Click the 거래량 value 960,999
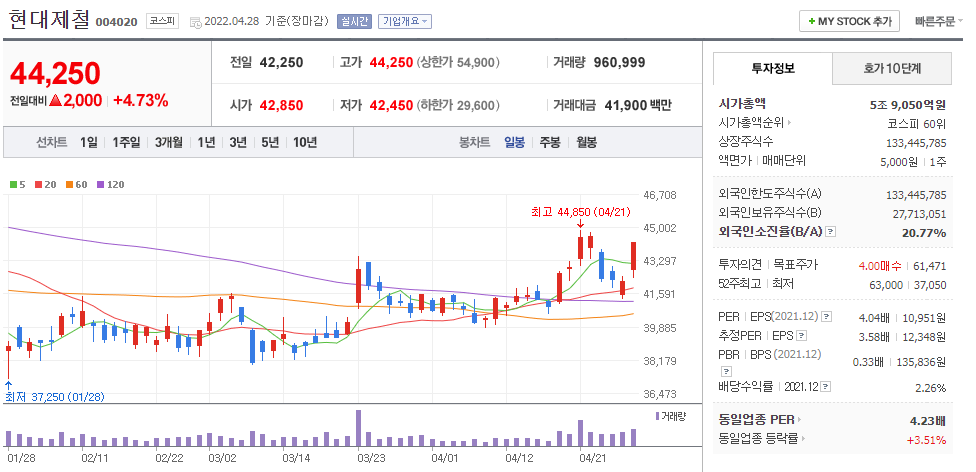 619,62
